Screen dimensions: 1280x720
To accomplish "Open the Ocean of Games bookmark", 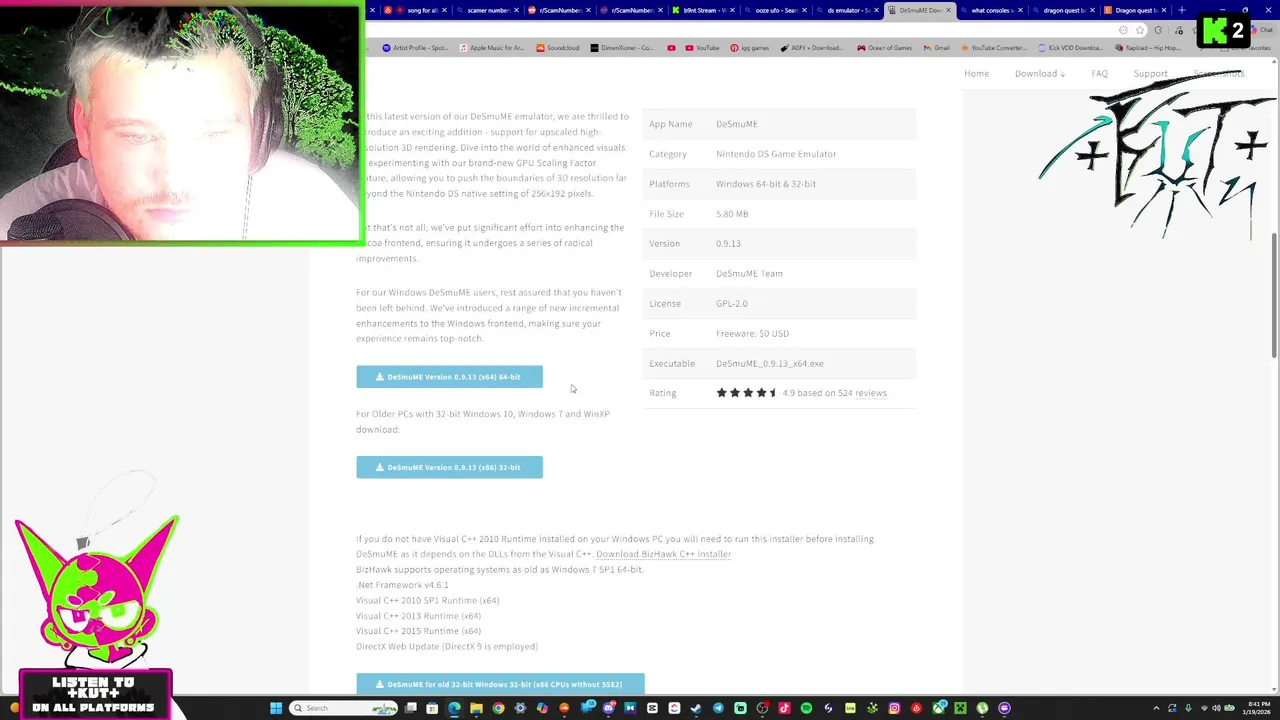I will [x=884, y=48].
